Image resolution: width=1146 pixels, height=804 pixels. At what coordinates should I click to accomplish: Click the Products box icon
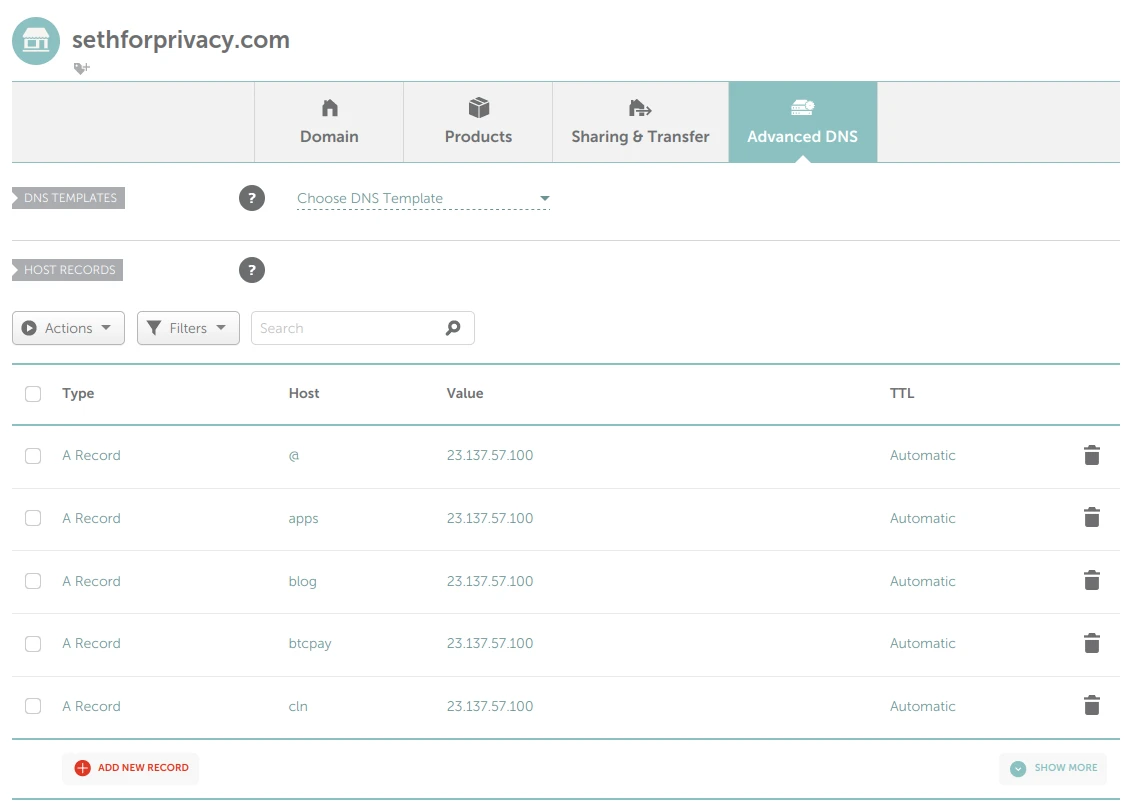478,107
